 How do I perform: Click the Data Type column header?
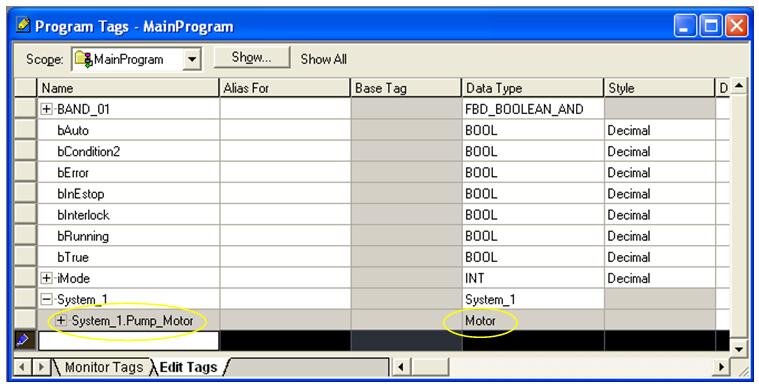tap(532, 88)
